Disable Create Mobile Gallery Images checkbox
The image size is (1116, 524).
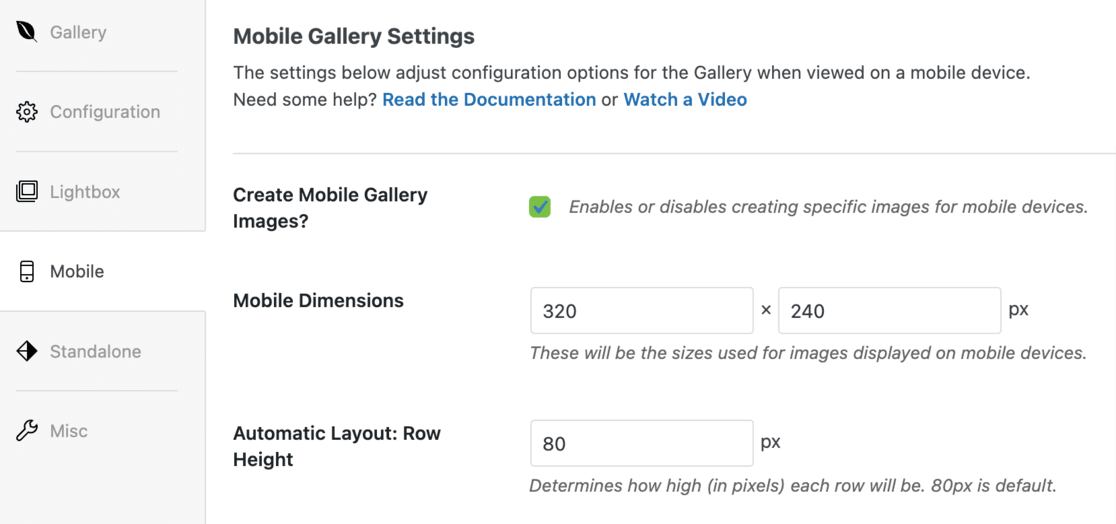540,207
